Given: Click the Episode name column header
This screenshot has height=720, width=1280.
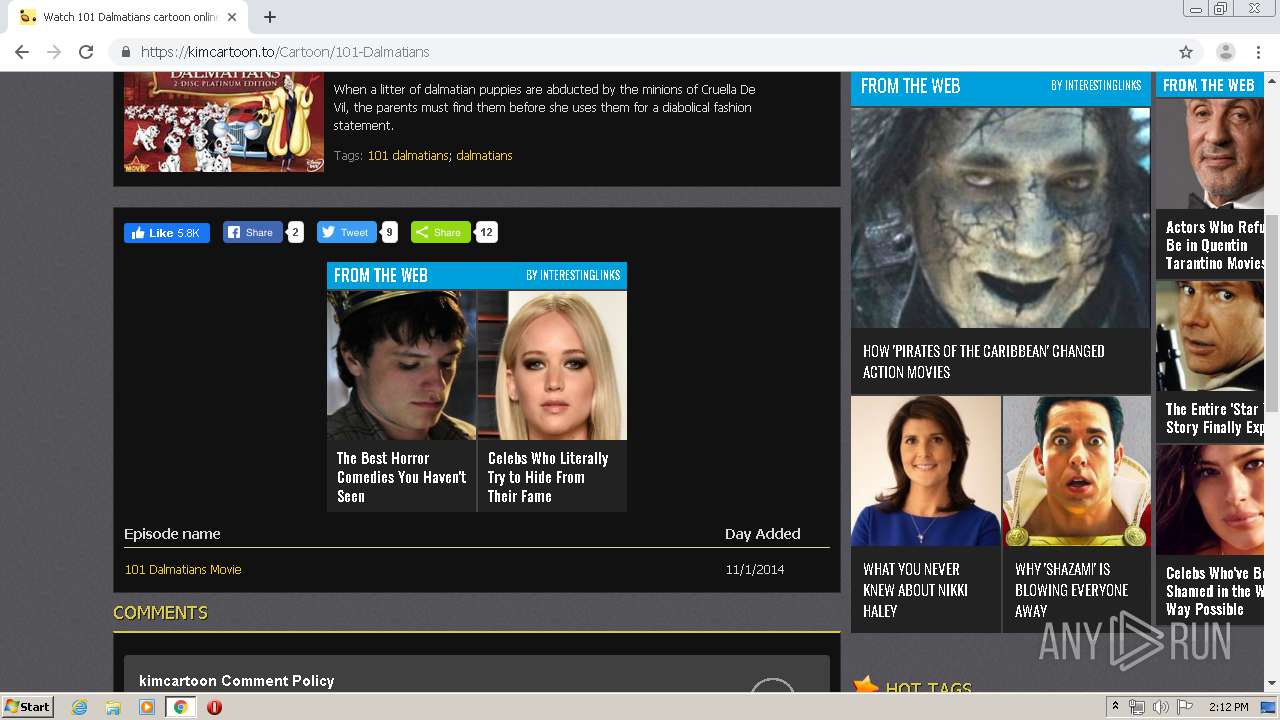Looking at the screenshot, I should tap(172, 534).
